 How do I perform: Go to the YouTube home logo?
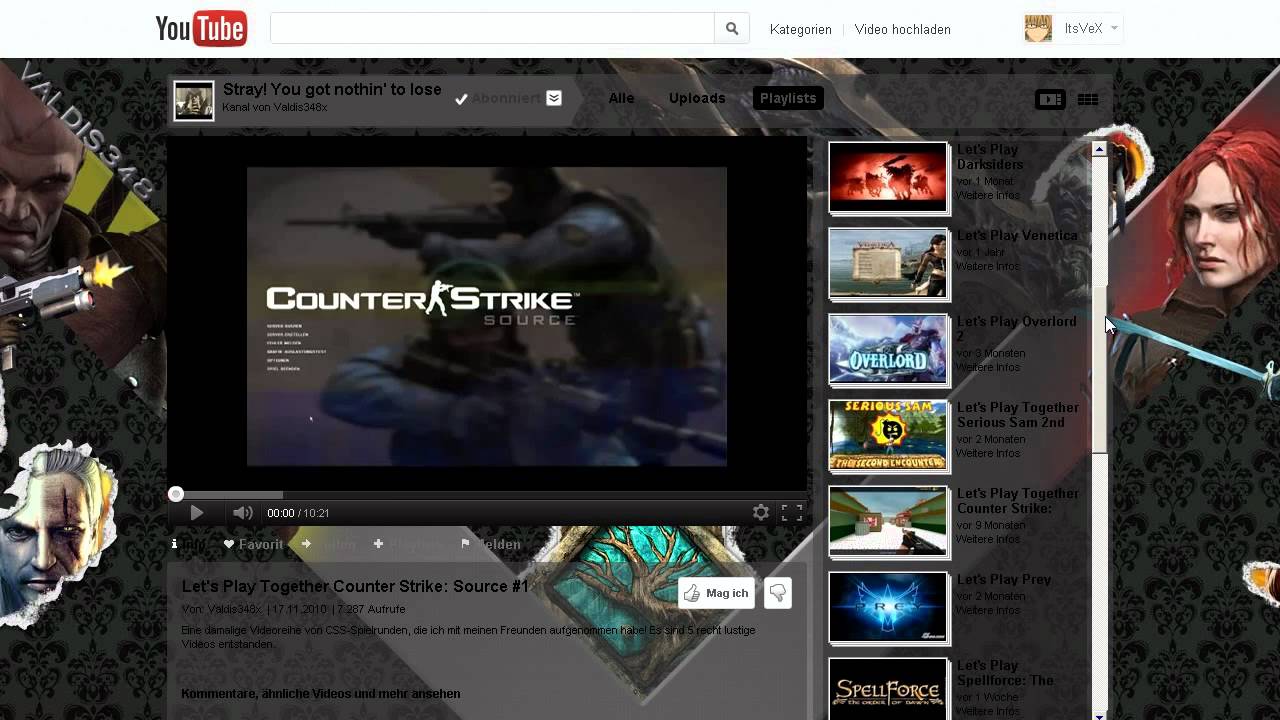pyautogui.click(x=201, y=29)
